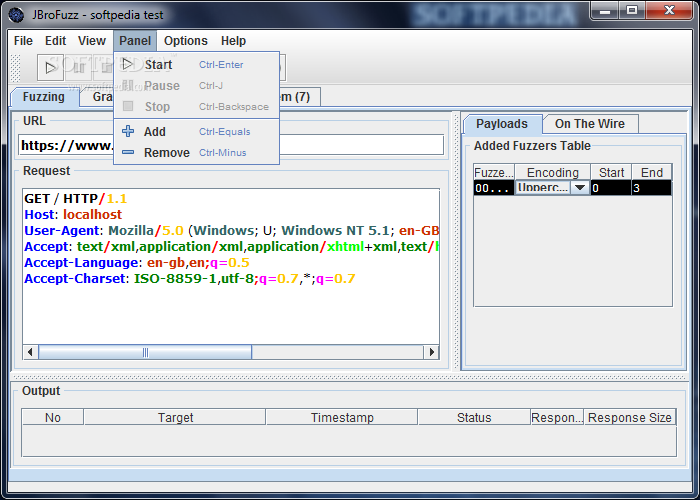
Task: Choose Start from the Panel menu
Action: (x=196, y=64)
